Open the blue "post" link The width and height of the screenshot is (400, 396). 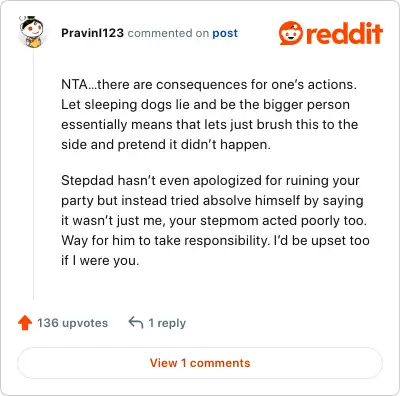(x=225, y=33)
